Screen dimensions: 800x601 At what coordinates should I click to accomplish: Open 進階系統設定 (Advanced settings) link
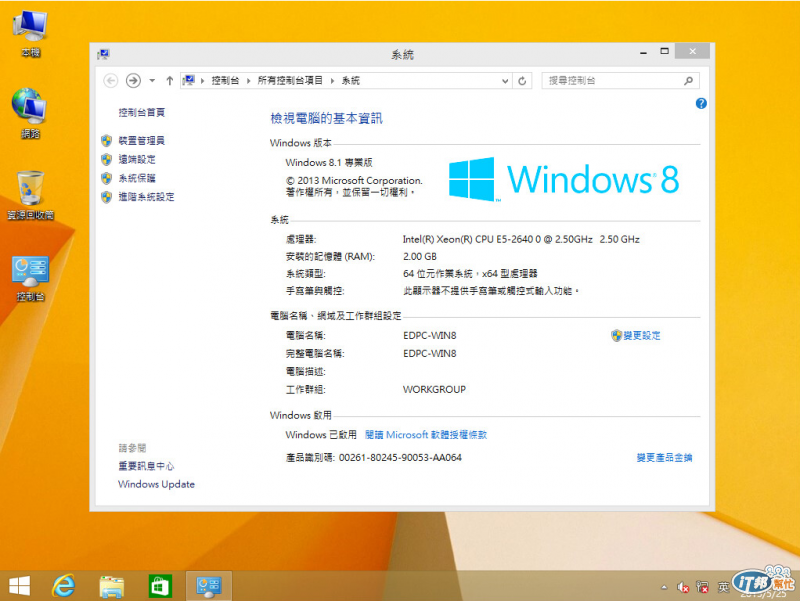146,196
